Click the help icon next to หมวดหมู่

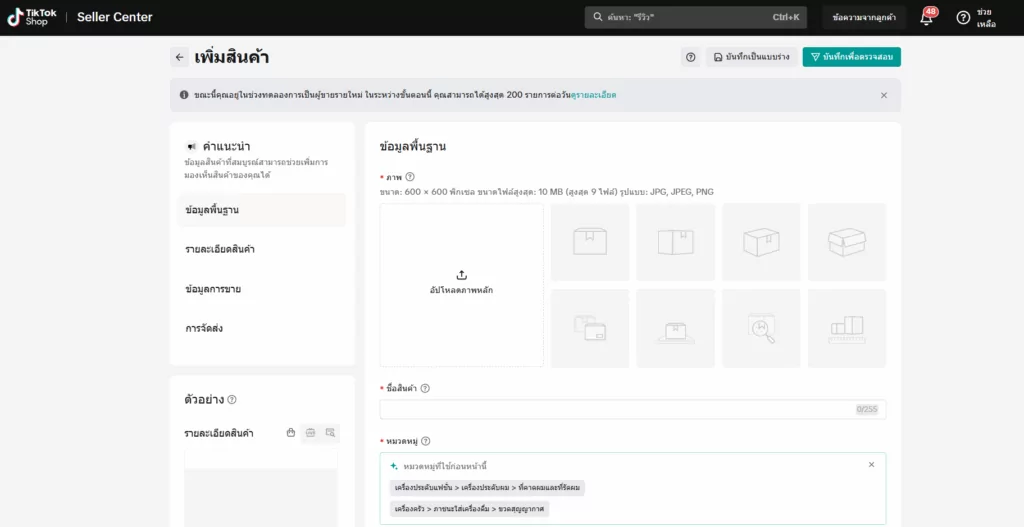(x=425, y=441)
